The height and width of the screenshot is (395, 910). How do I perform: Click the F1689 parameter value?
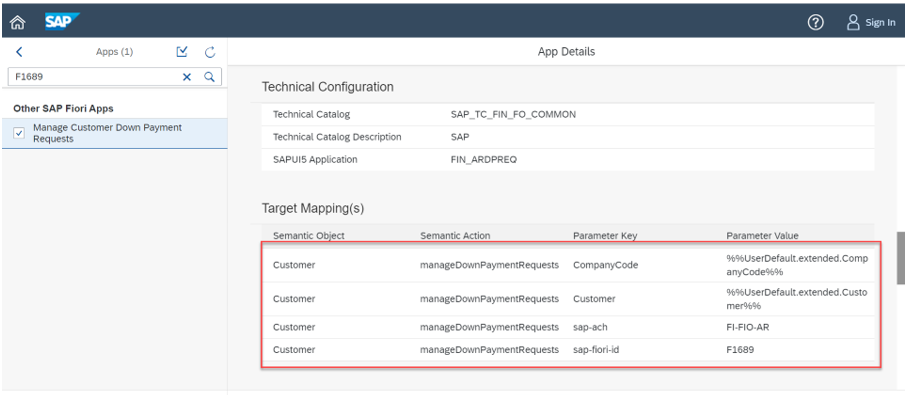coord(740,350)
